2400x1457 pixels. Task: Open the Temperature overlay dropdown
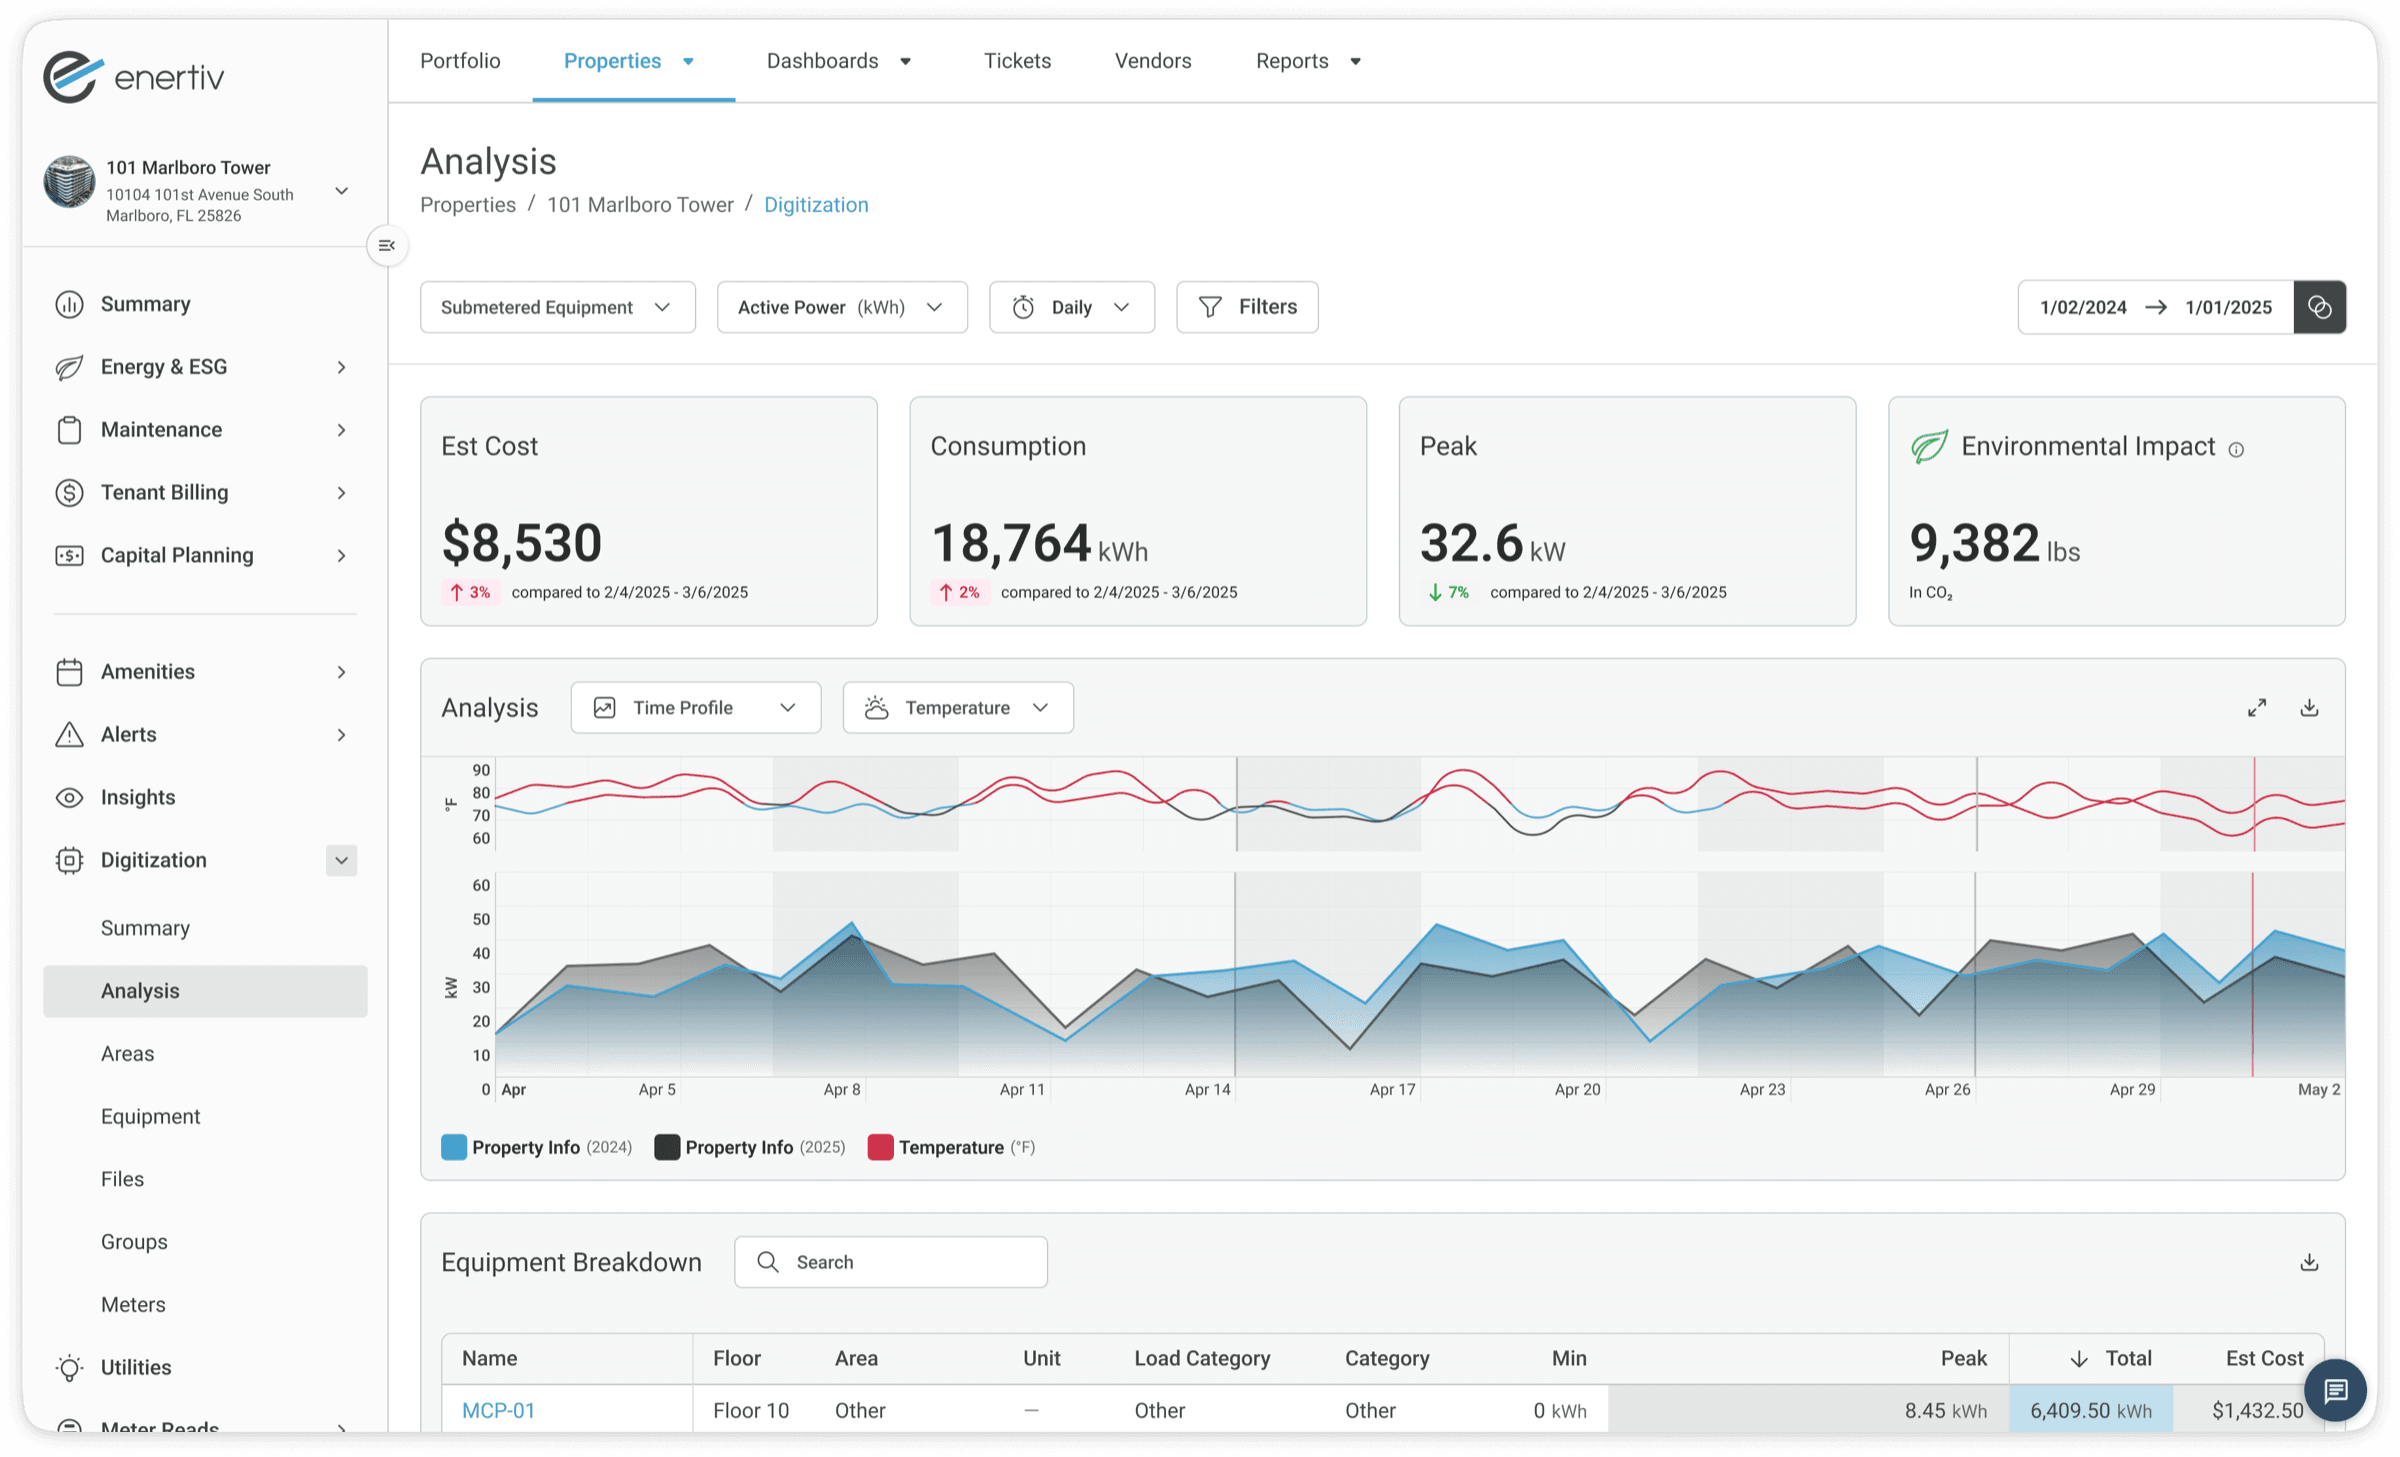(957, 708)
